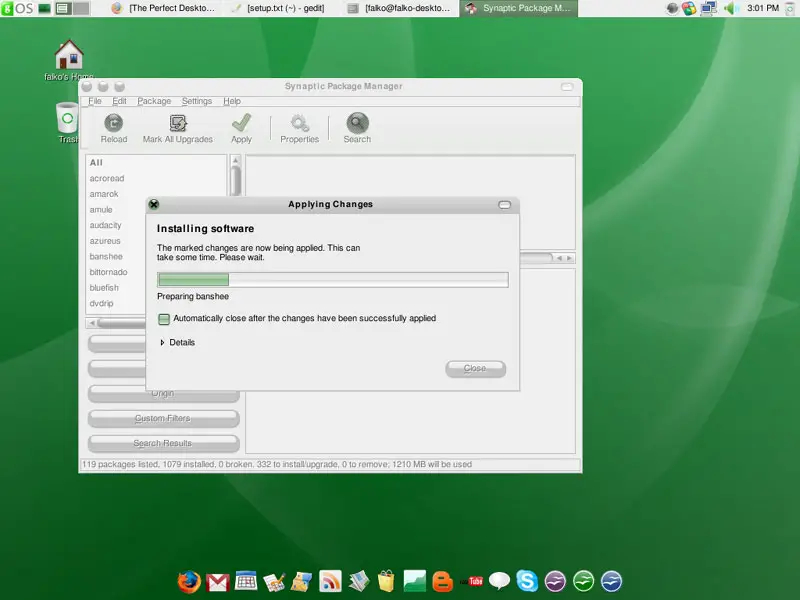Click the Close button in Applying Changes
The height and width of the screenshot is (600, 800).
click(x=476, y=368)
